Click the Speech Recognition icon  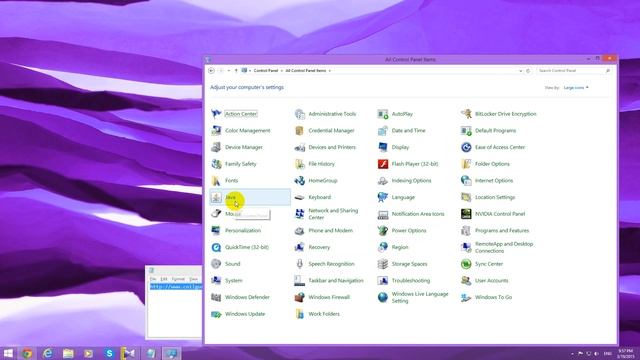click(300, 264)
